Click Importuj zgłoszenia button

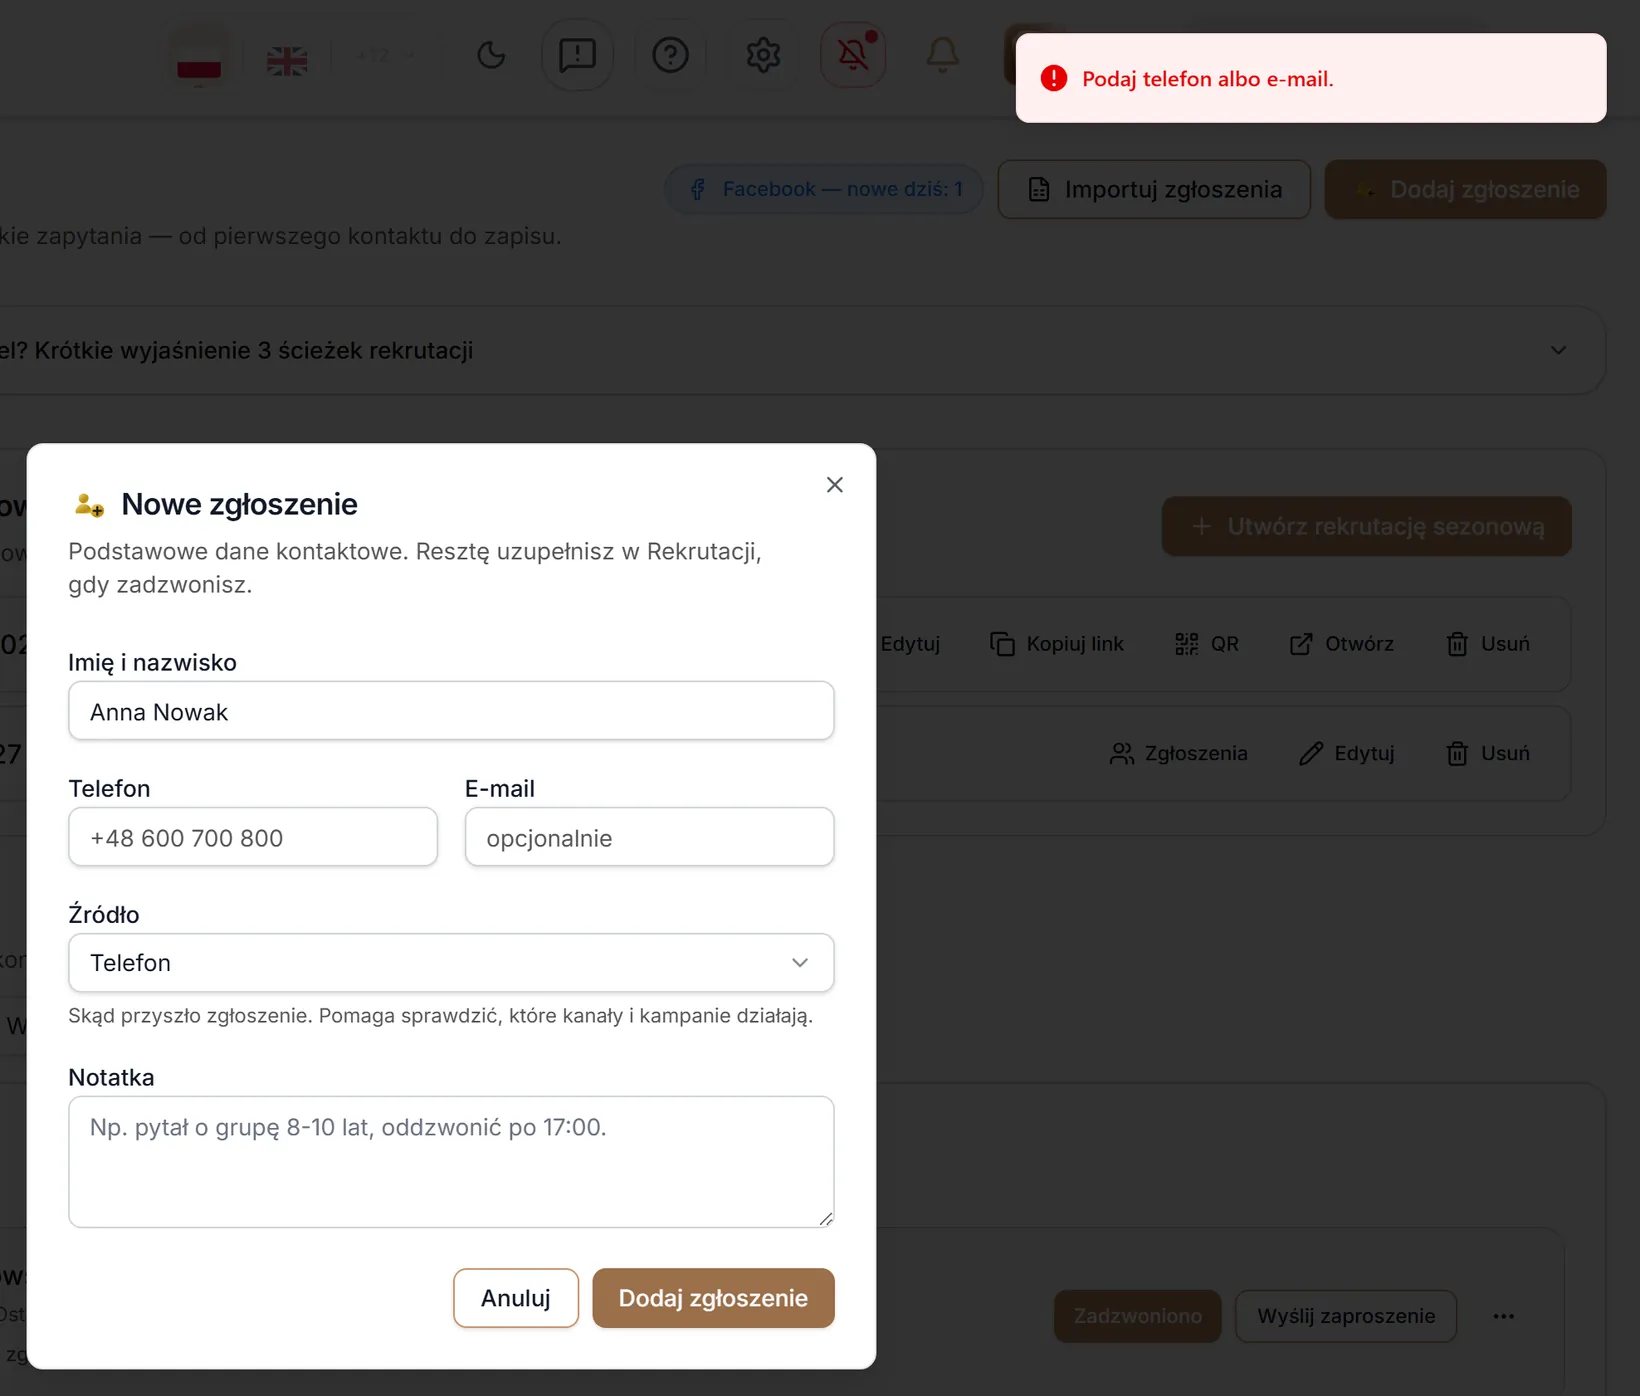click(x=1154, y=189)
